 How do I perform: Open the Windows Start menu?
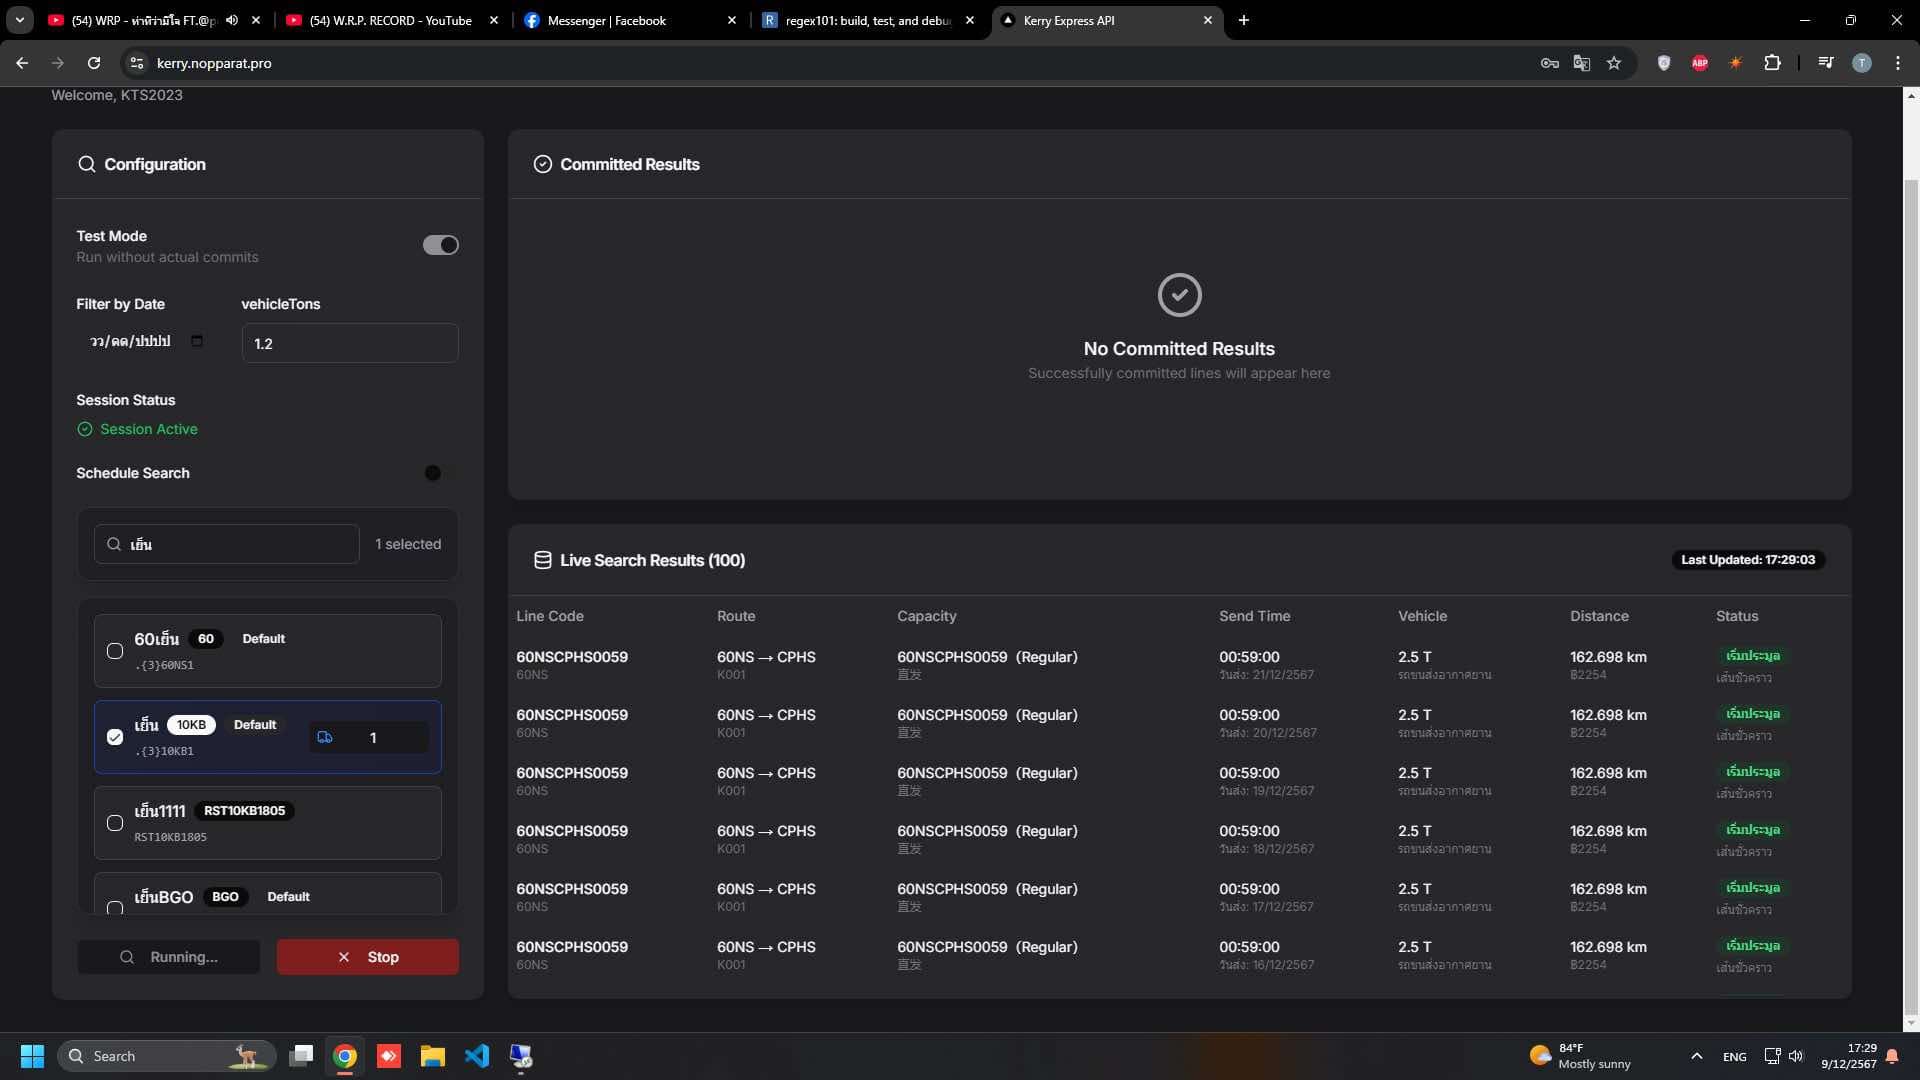tap(32, 1056)
